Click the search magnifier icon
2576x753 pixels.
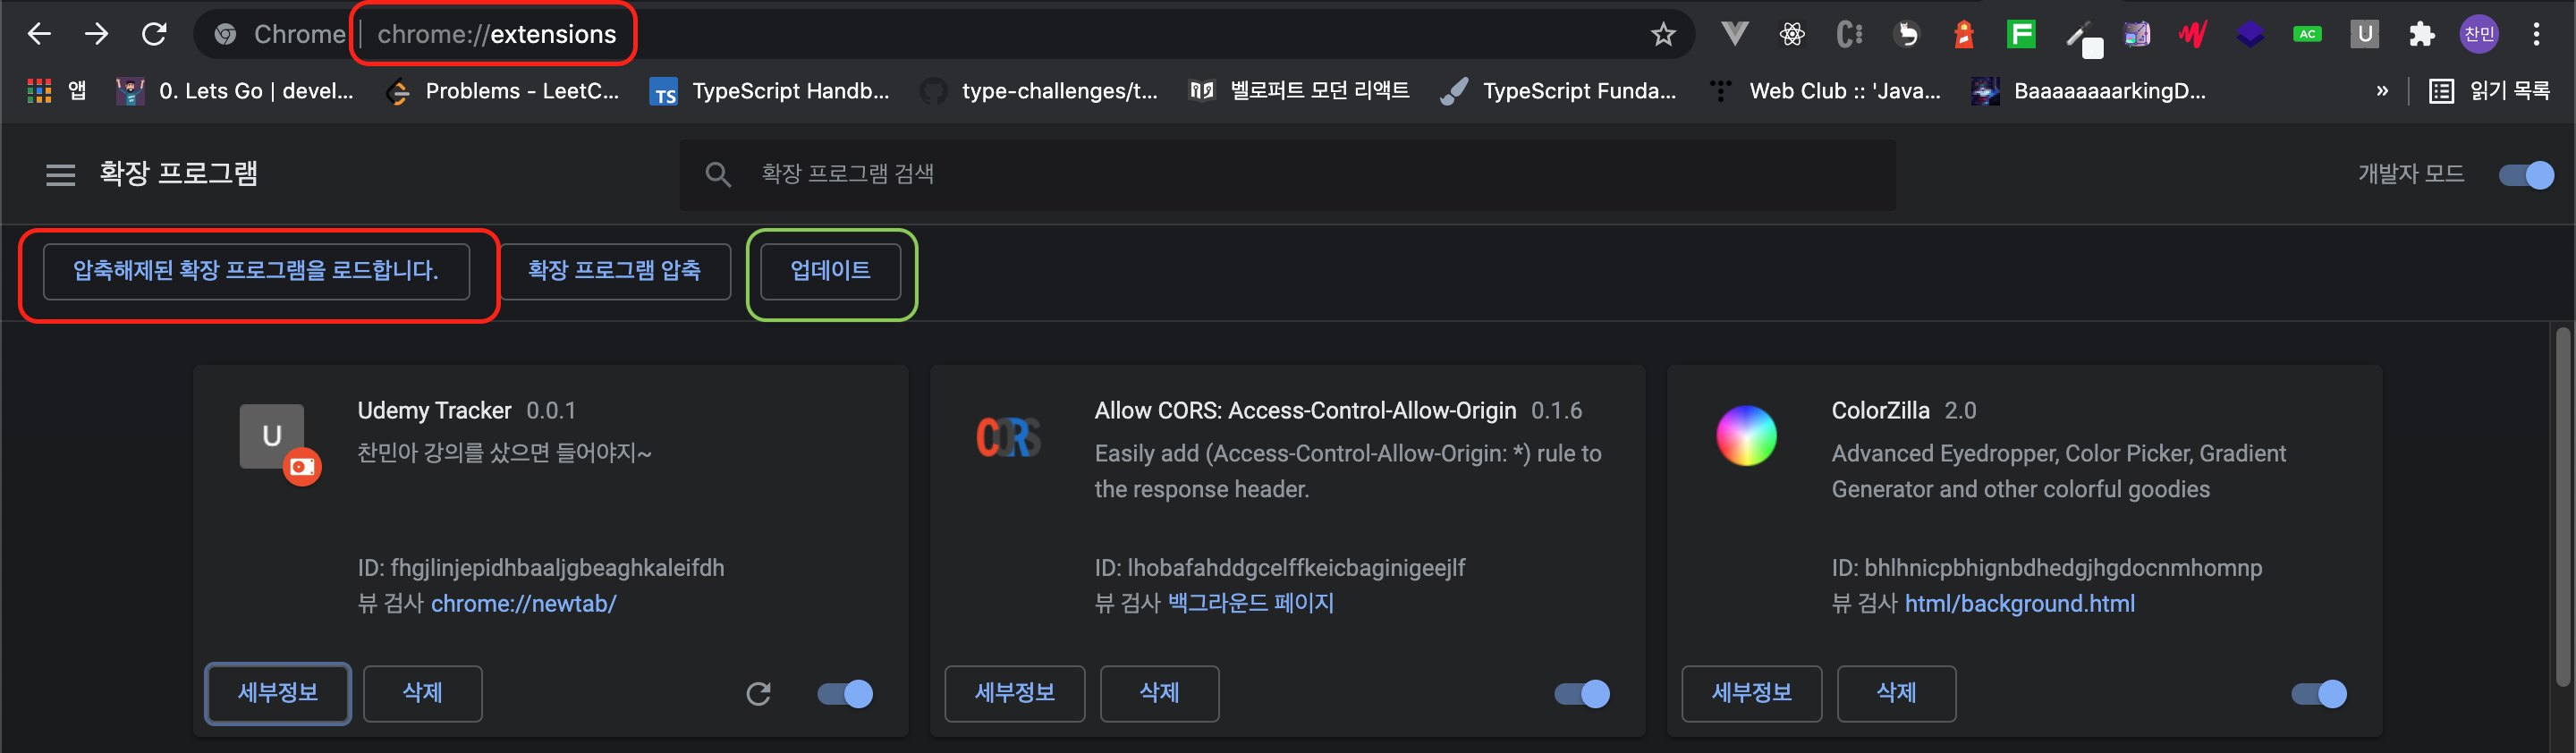(718, 175)
